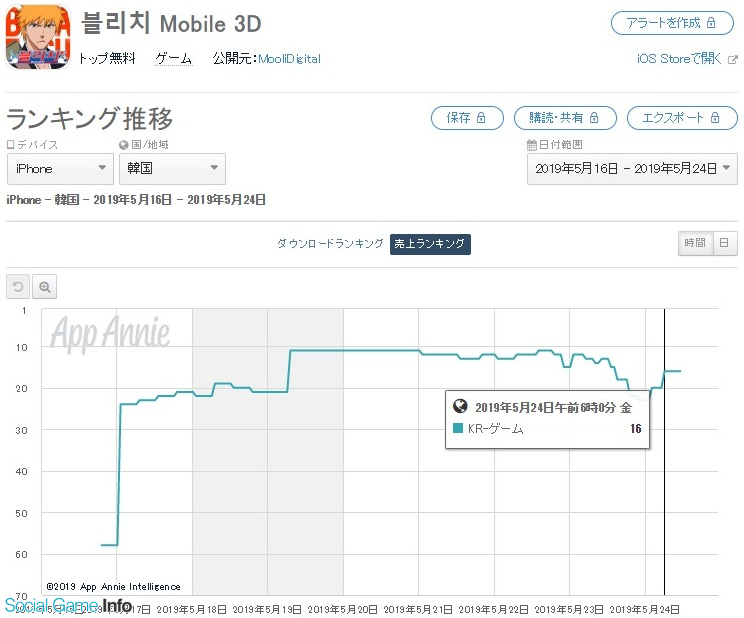Click the Bleach Mobile 3D app icon

[38, 37]
